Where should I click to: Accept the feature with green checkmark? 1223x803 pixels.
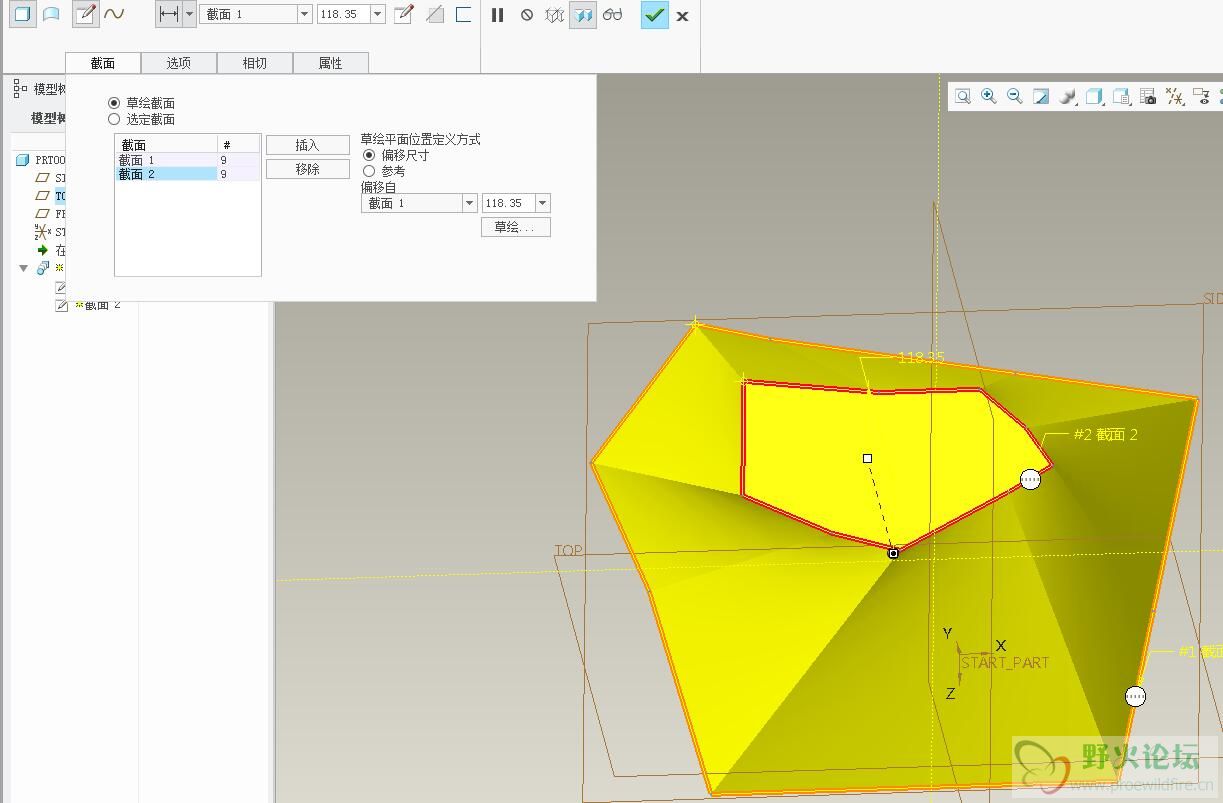coord(654,15)
